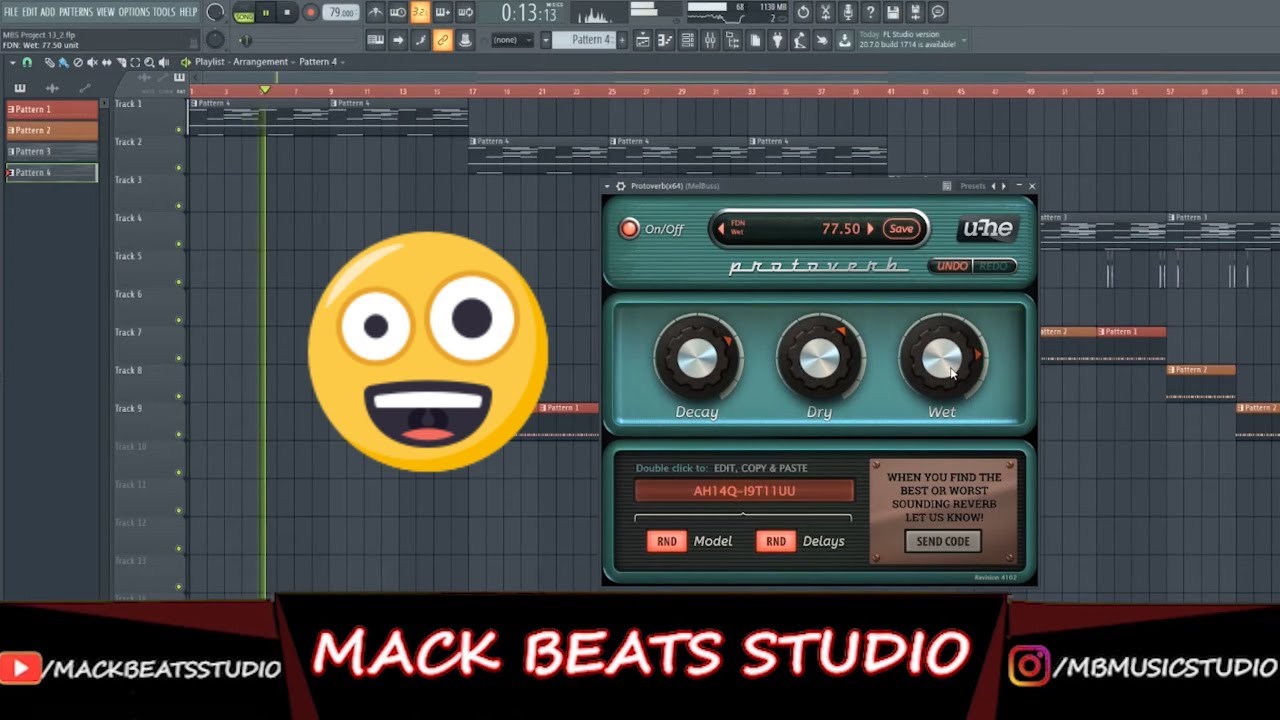Click the SEND CODE button
Viewport: 1280px width, 720px height.
pos(943,541)
